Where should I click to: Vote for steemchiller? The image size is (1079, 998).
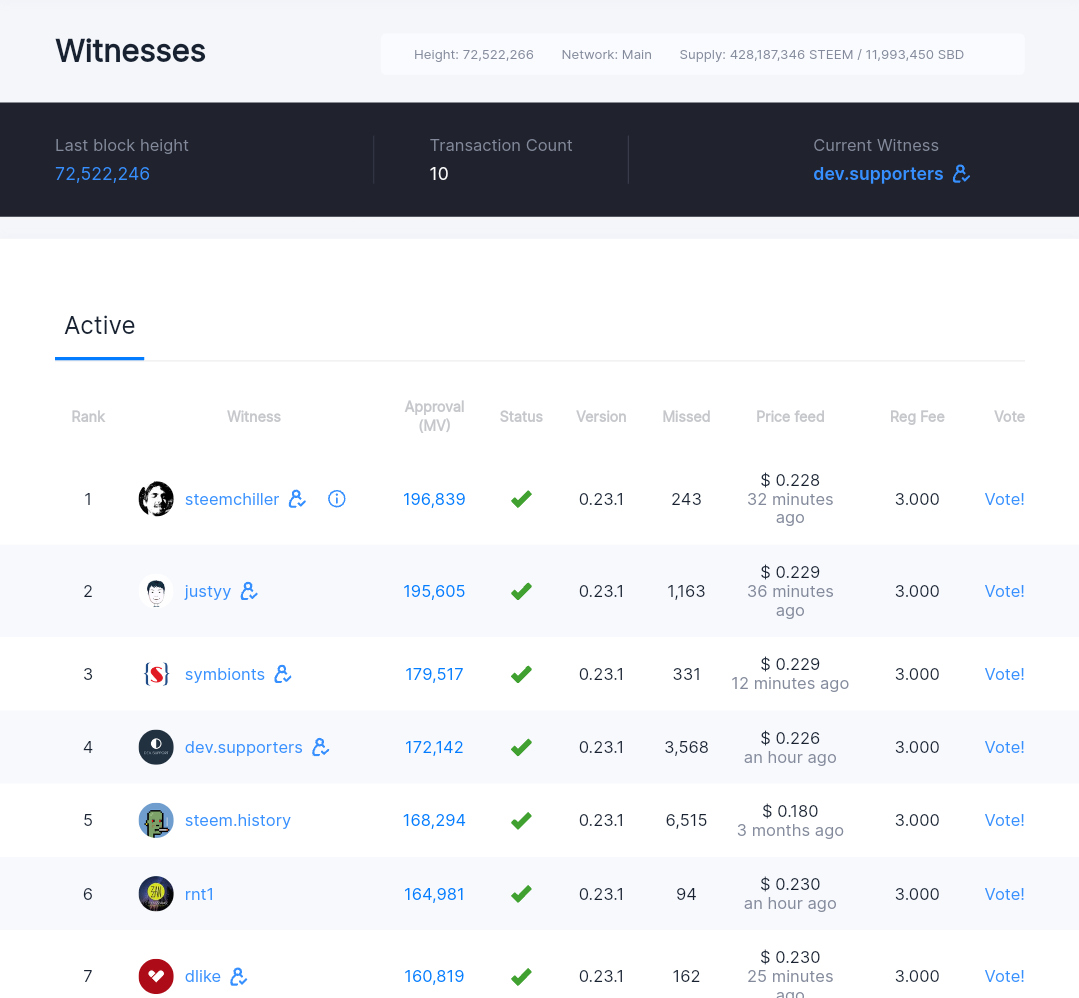[1004, 499]
